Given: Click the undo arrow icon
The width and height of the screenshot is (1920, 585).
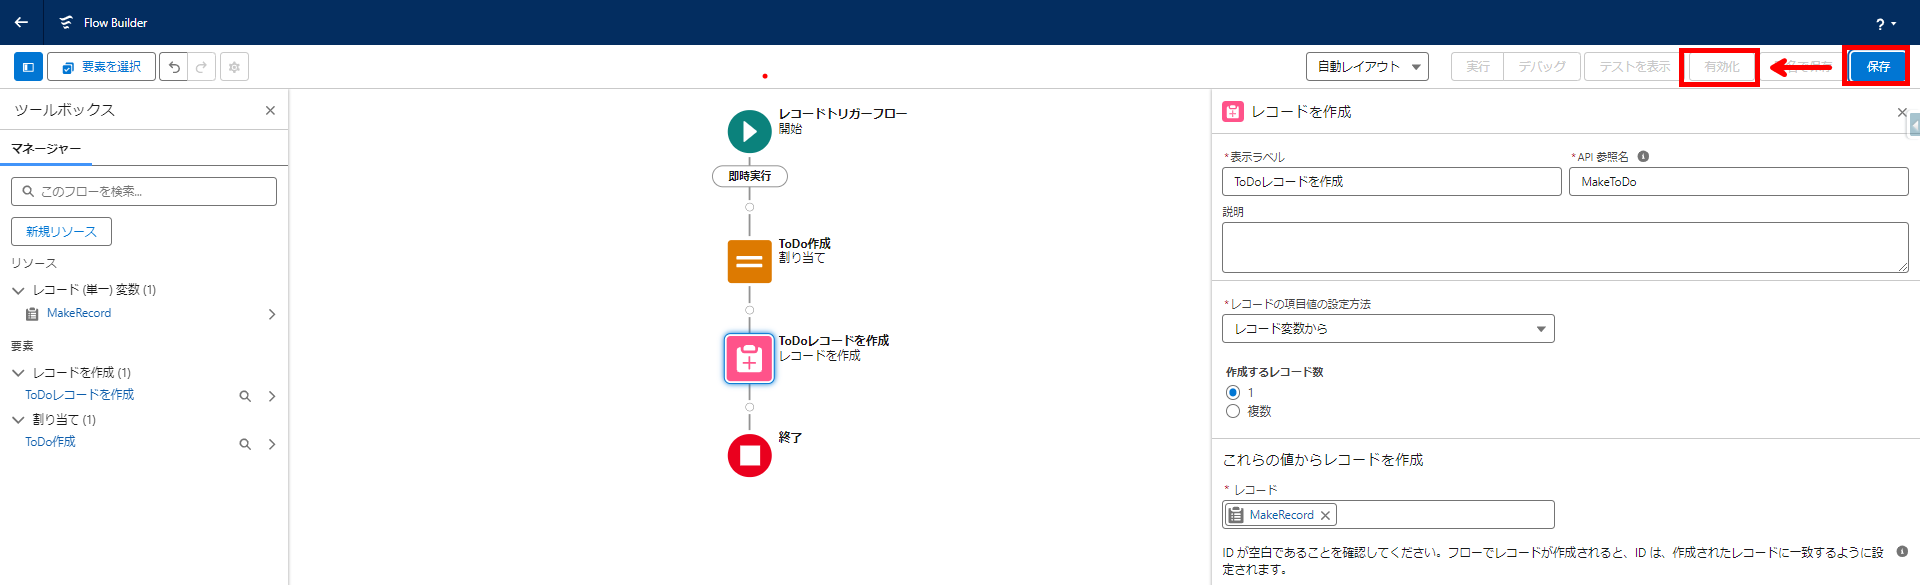Looking at the screenshot, I should [174, 67].
